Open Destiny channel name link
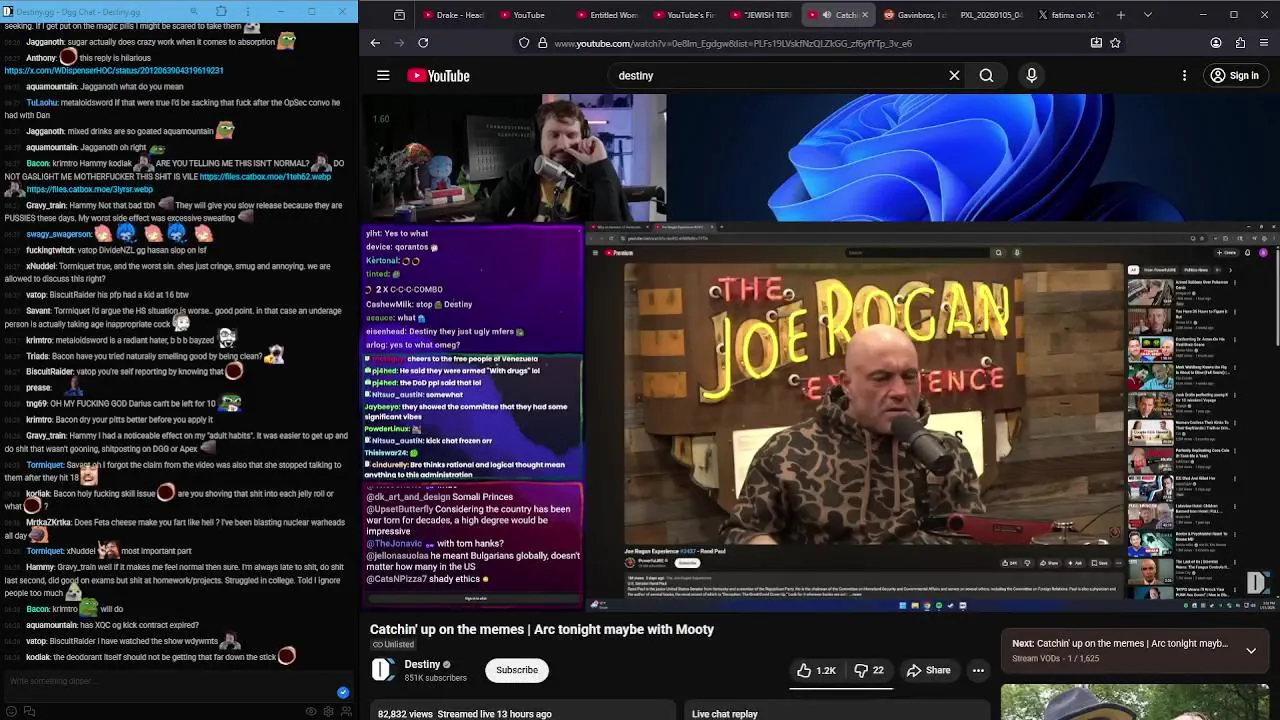The height and width of the screenshot is (720, 1280). [422, 664]
